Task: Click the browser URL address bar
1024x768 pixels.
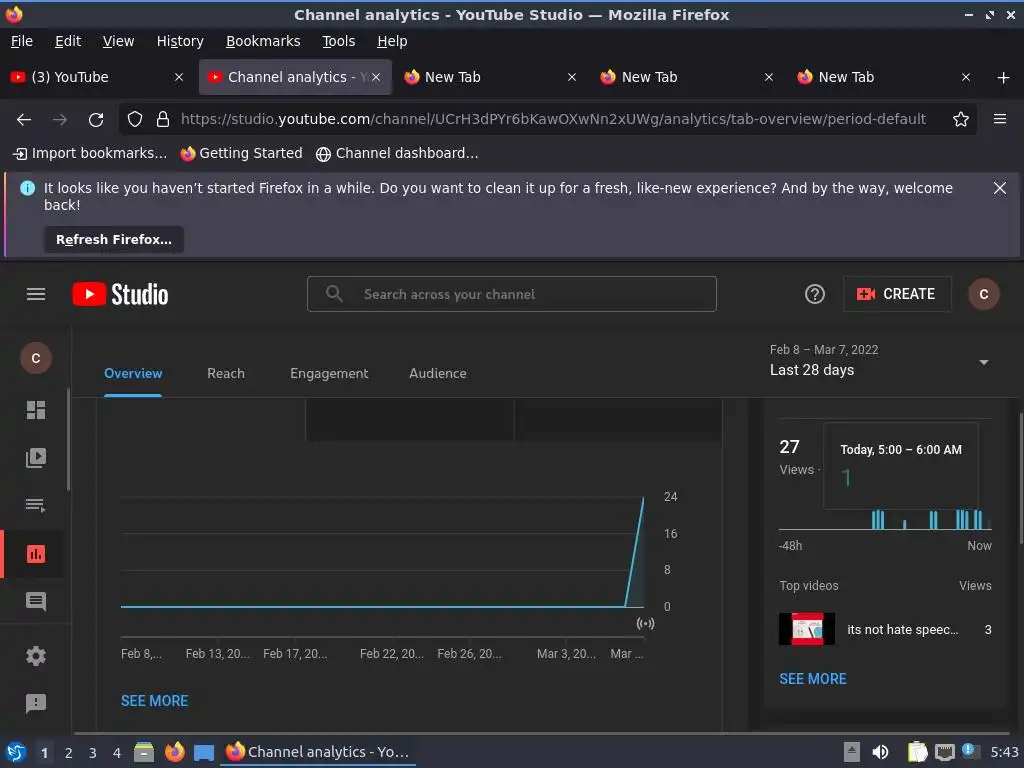Action: [x=552, y=119]
